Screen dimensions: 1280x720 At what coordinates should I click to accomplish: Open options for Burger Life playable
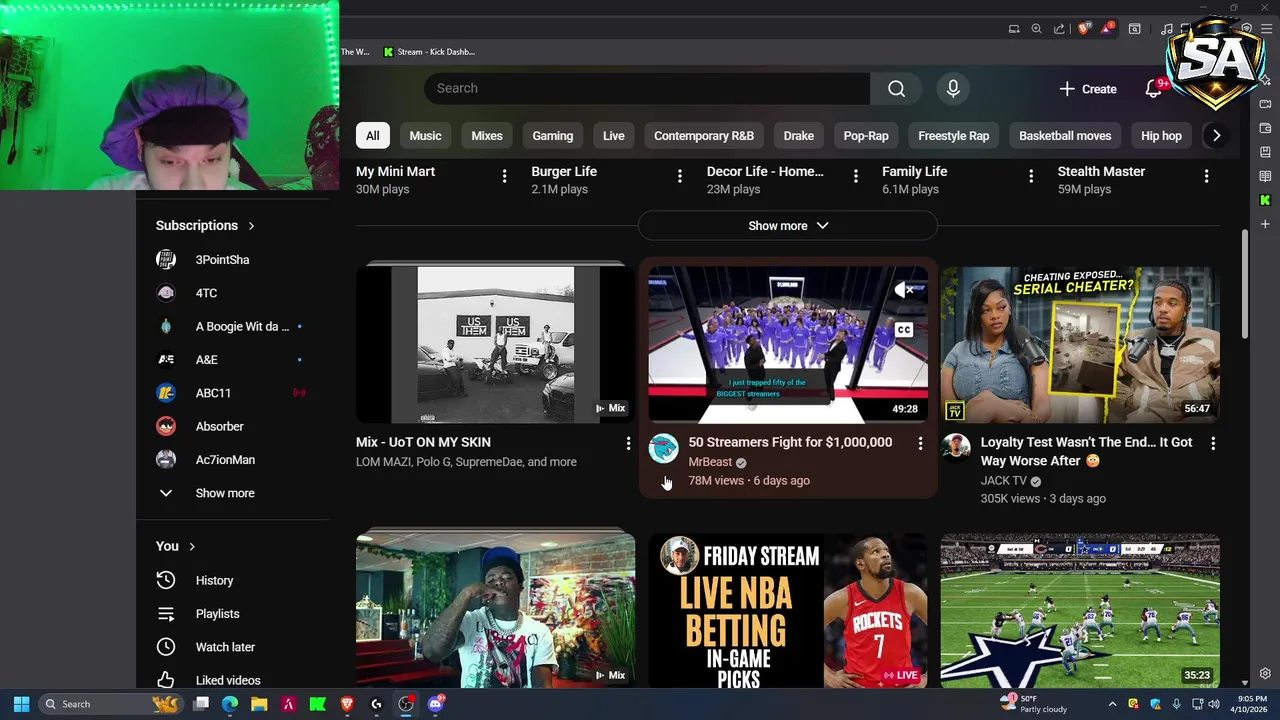click(680, 176)
